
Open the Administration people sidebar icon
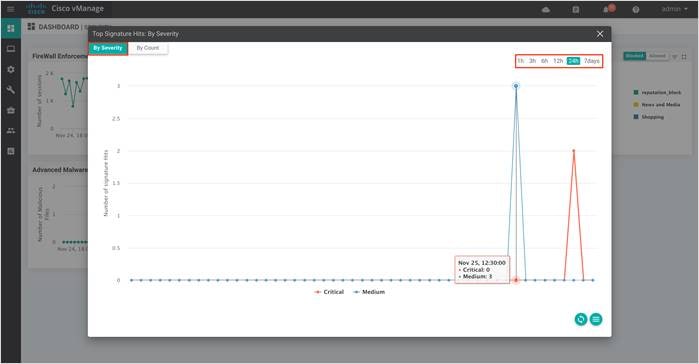[x=11, y=131]
